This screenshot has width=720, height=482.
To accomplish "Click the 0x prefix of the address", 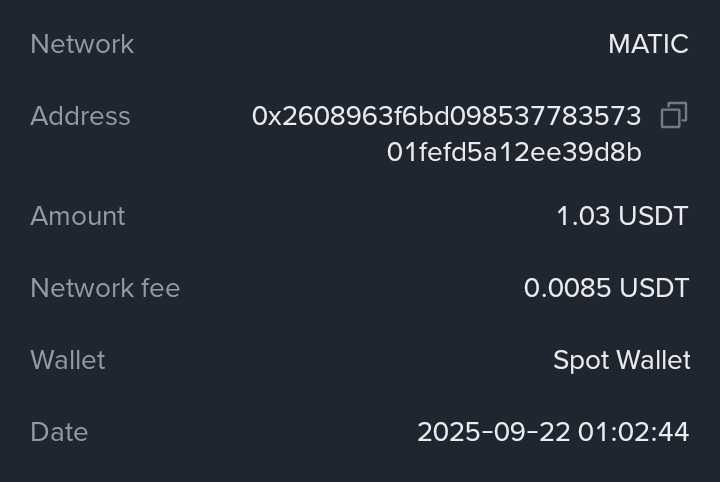I will pyautogui.click(x=266, y=116).
